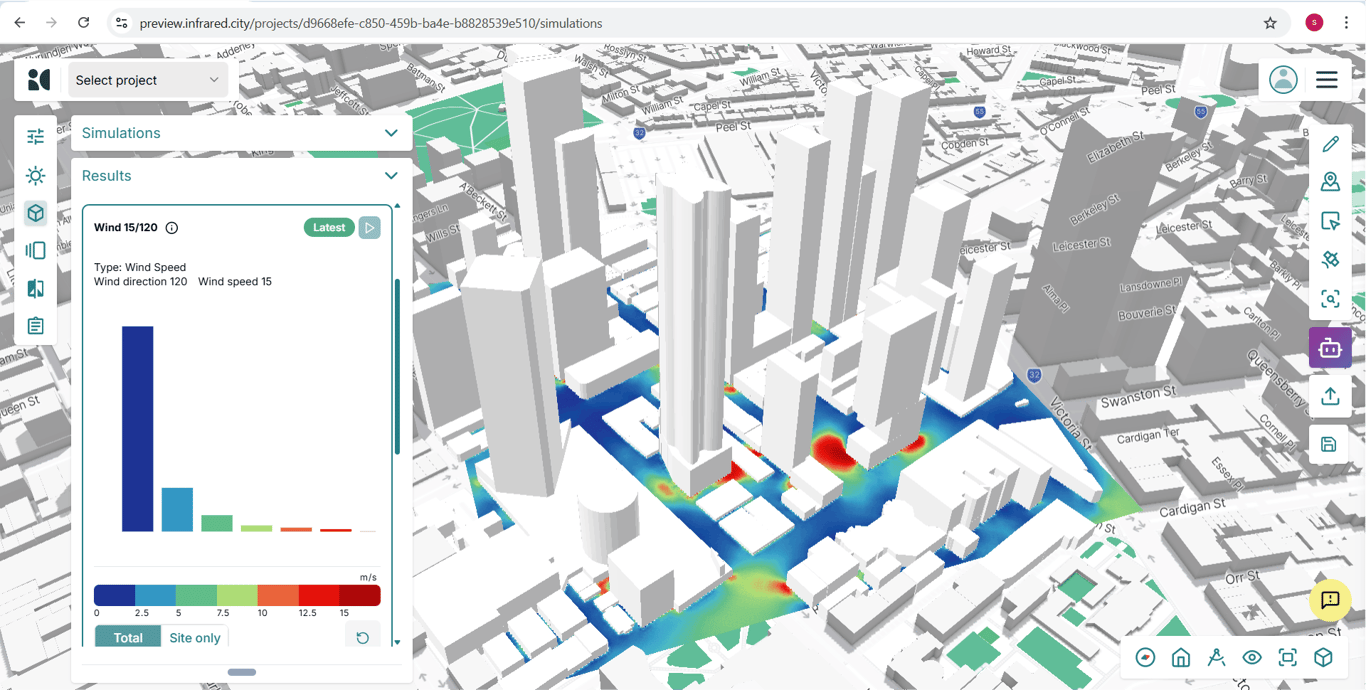
Task: Open the split-panel compare sidebar icon
Action: (x=36, y=251)
